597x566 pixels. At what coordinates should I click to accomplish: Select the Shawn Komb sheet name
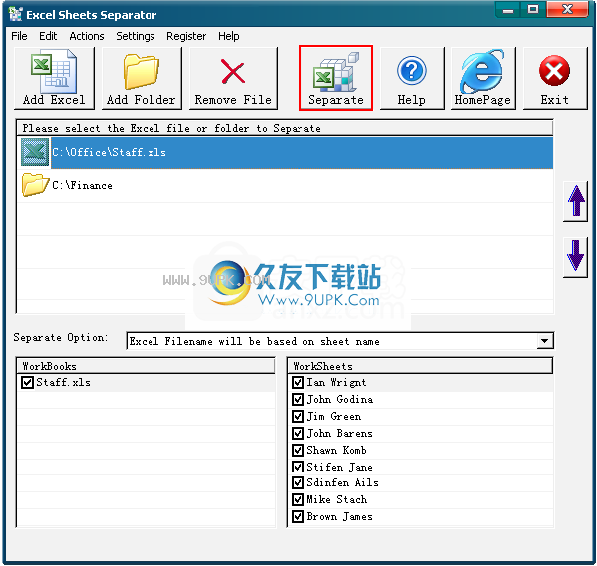tap(337, 450)
